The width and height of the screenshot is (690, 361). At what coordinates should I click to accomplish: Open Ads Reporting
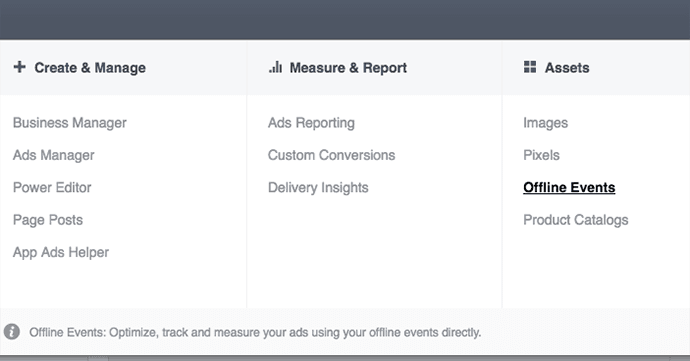pos(311,123)
